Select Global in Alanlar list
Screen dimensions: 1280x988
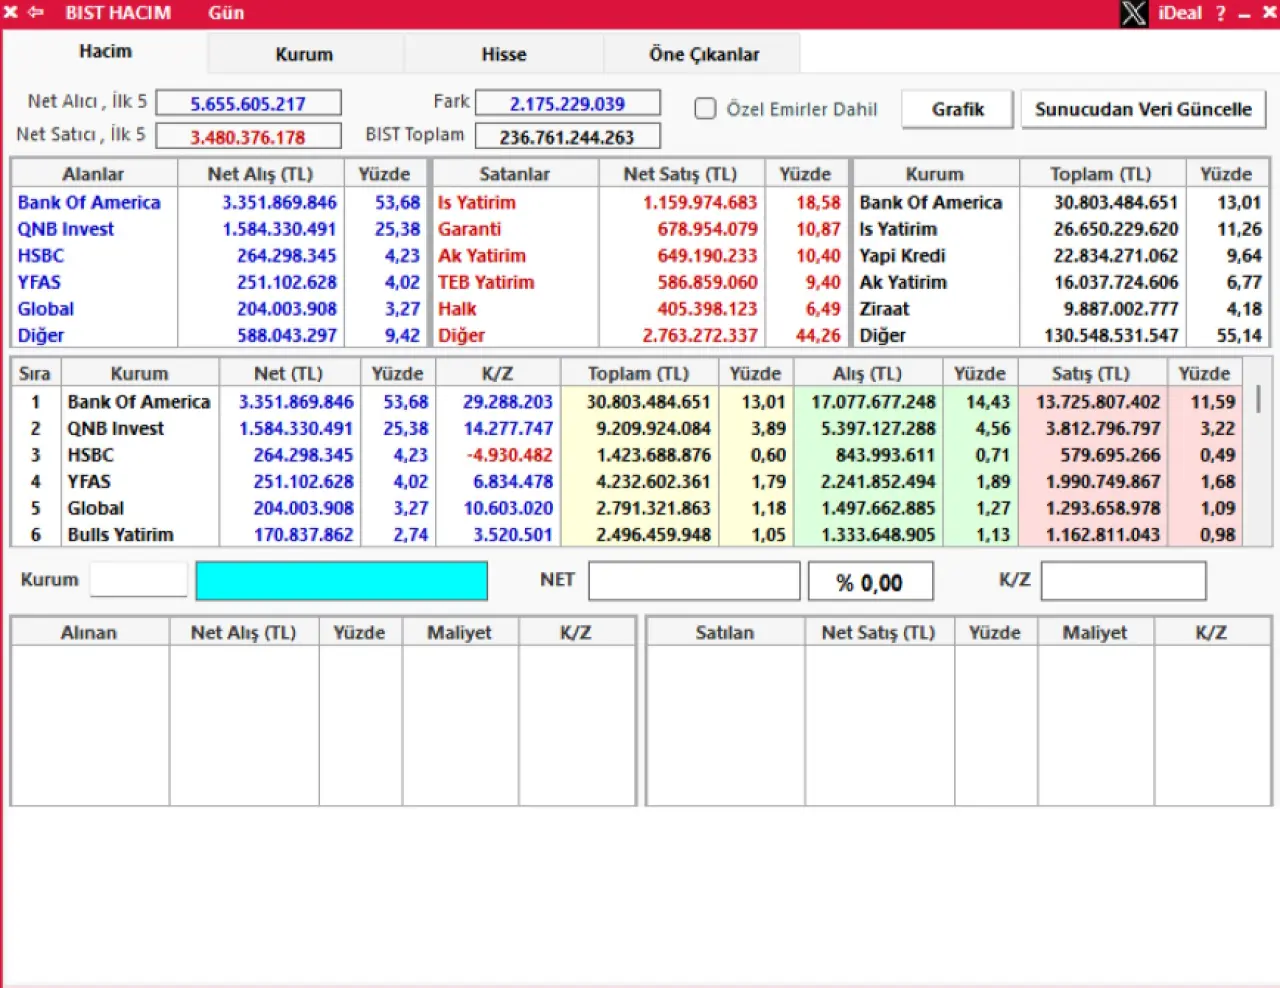46,309
